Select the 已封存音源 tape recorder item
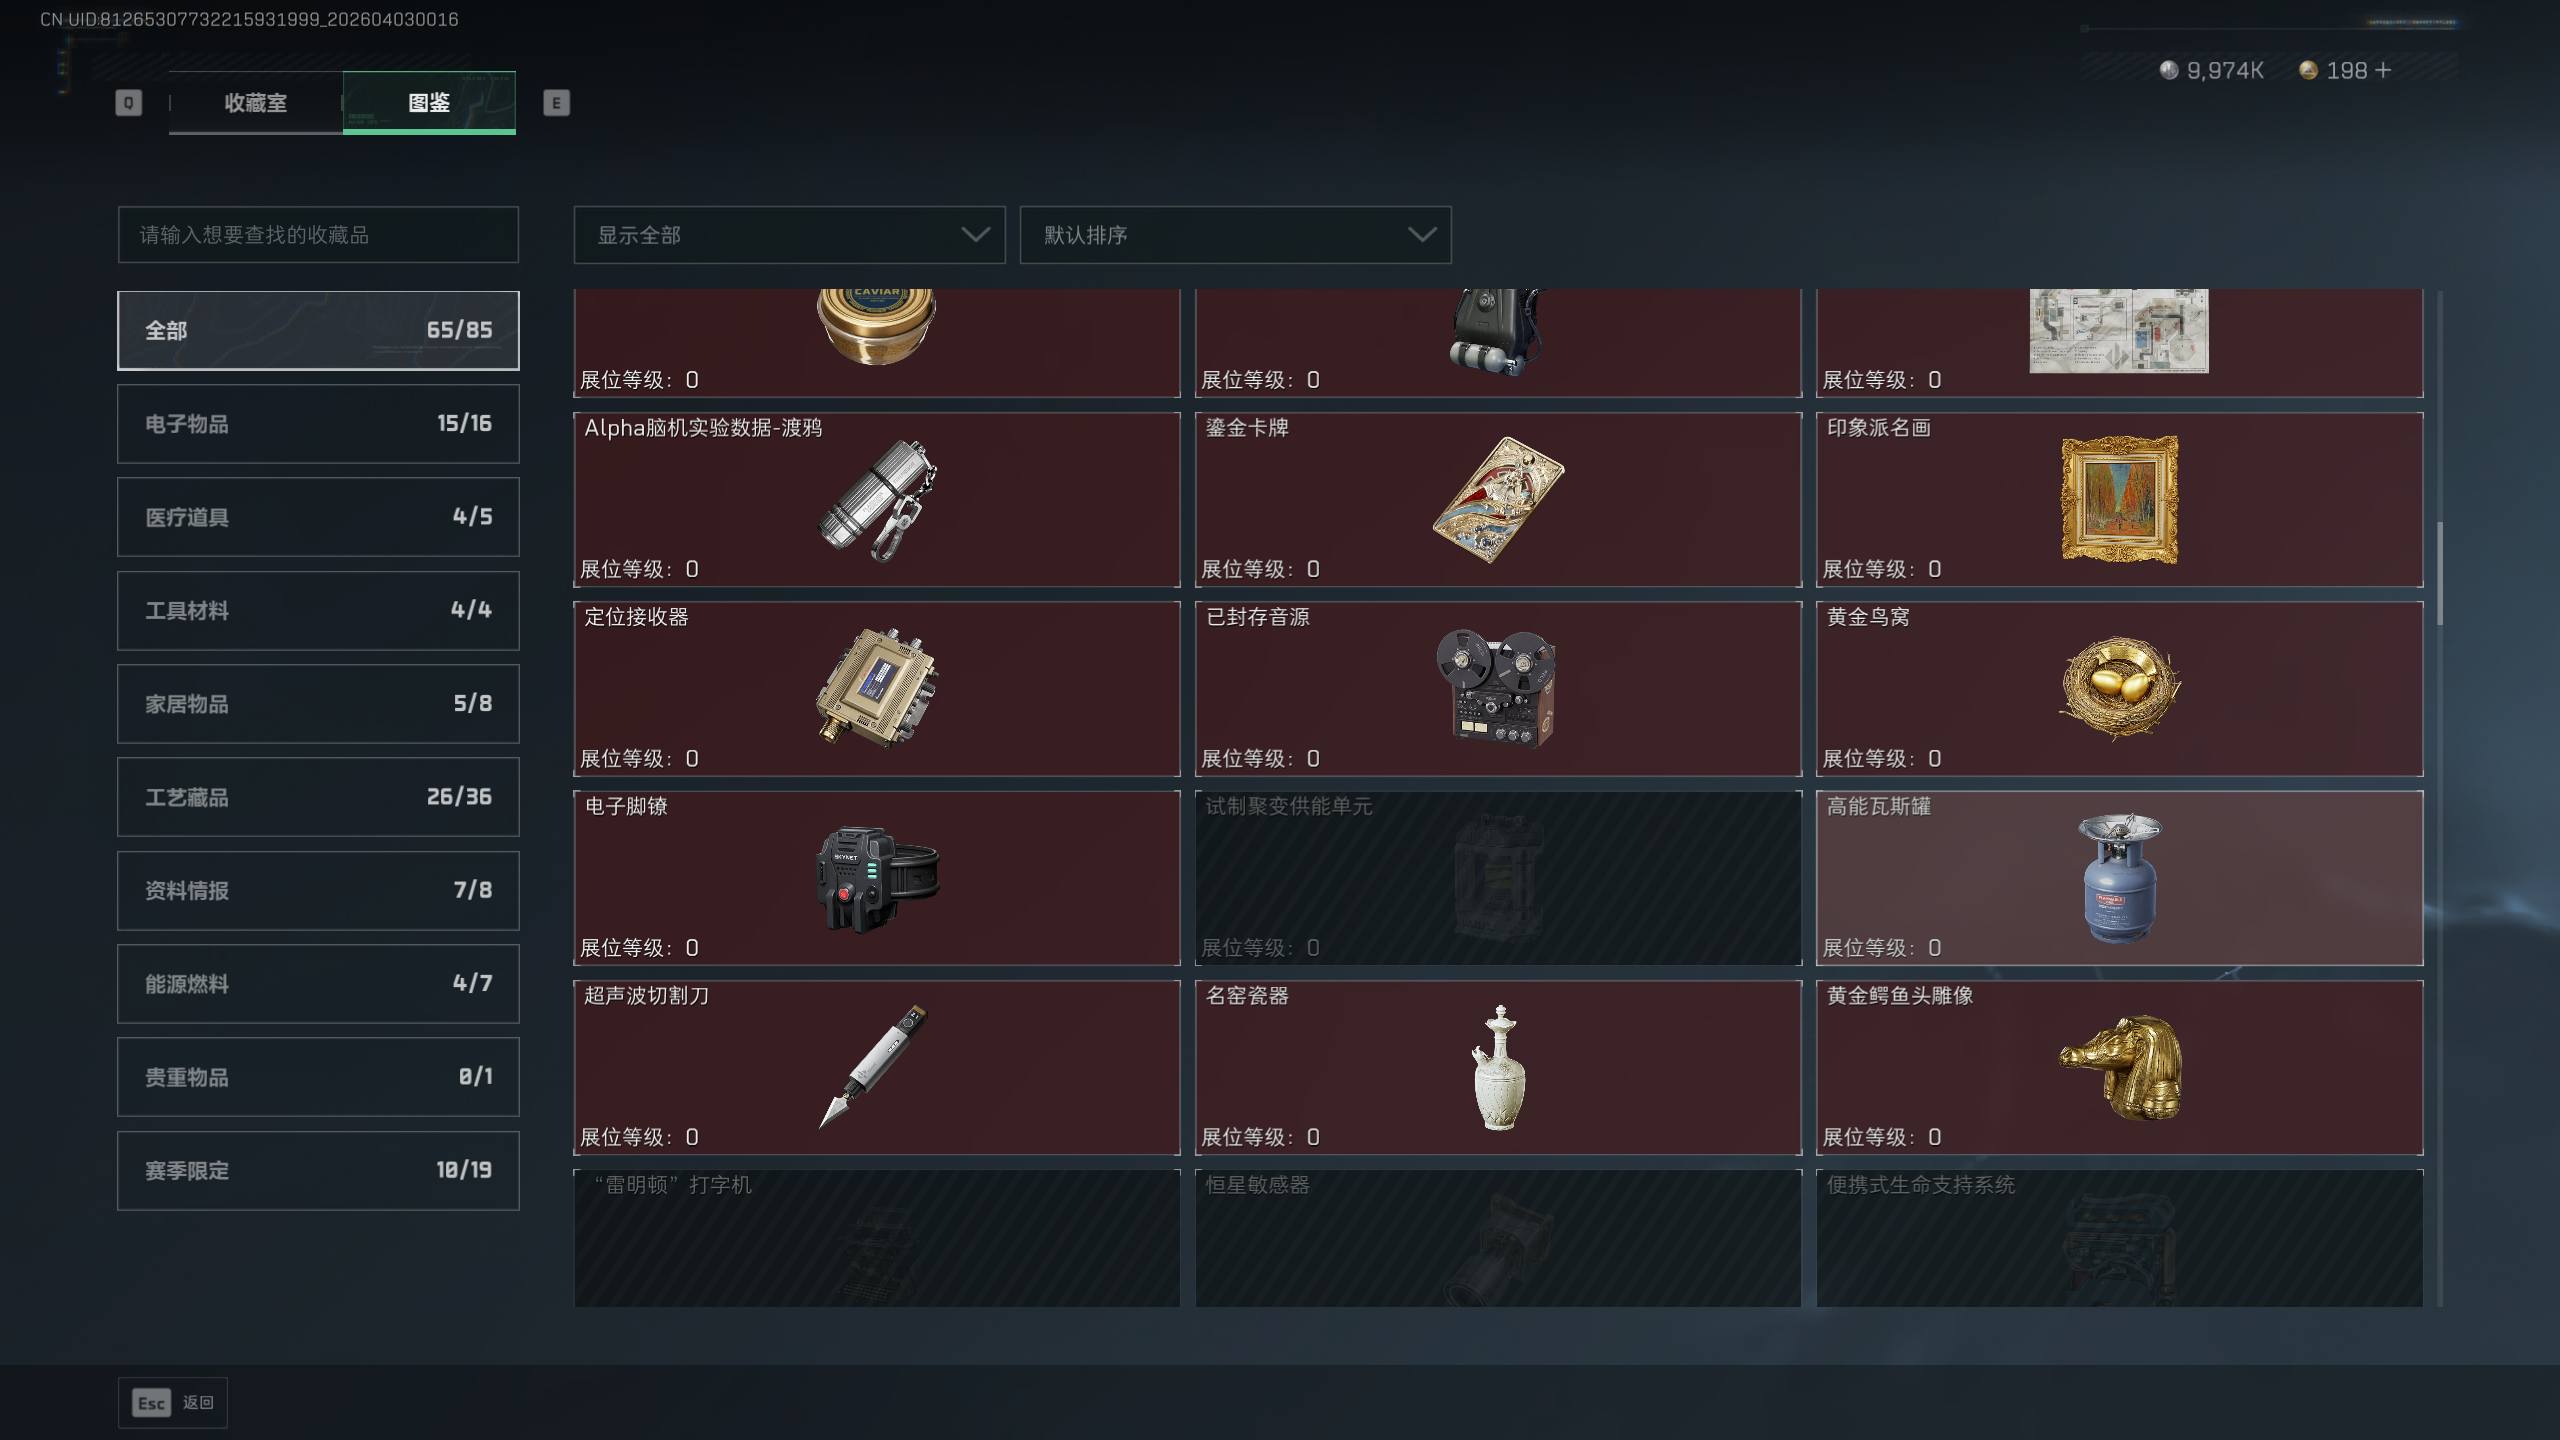Viewport: 2560px width, 1440px height. tap(1498, 688)
